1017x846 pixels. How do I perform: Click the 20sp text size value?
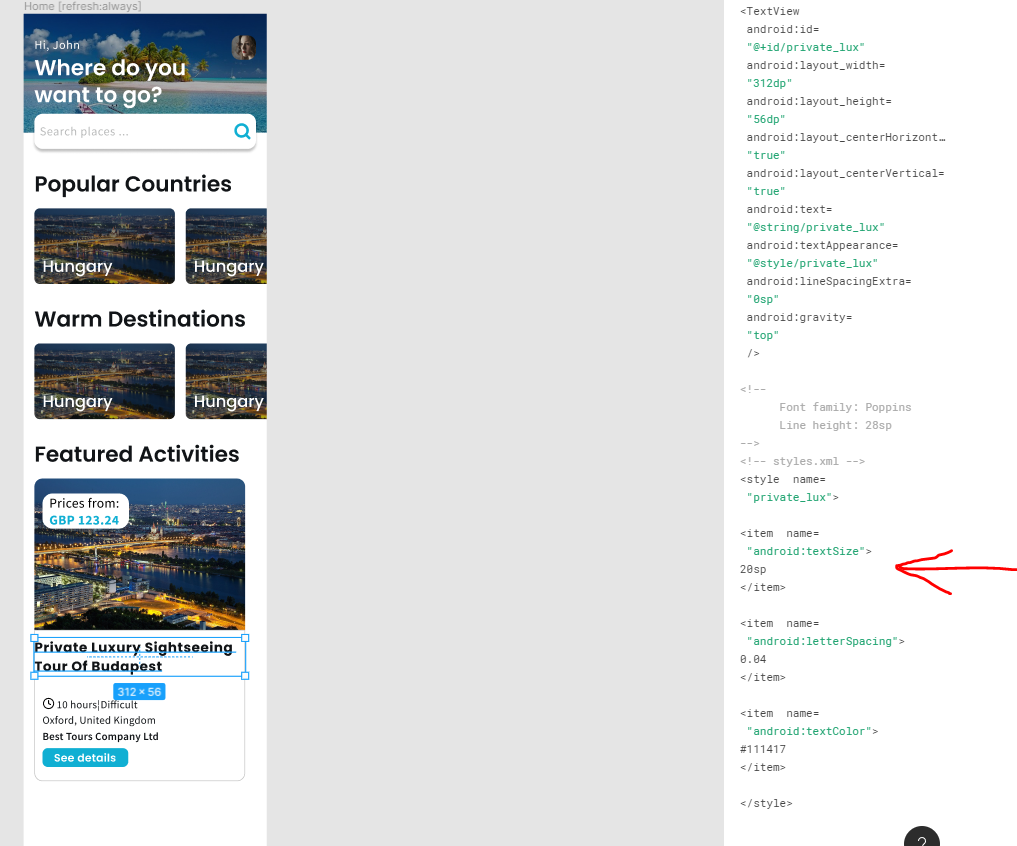click(x=753, y=570)
